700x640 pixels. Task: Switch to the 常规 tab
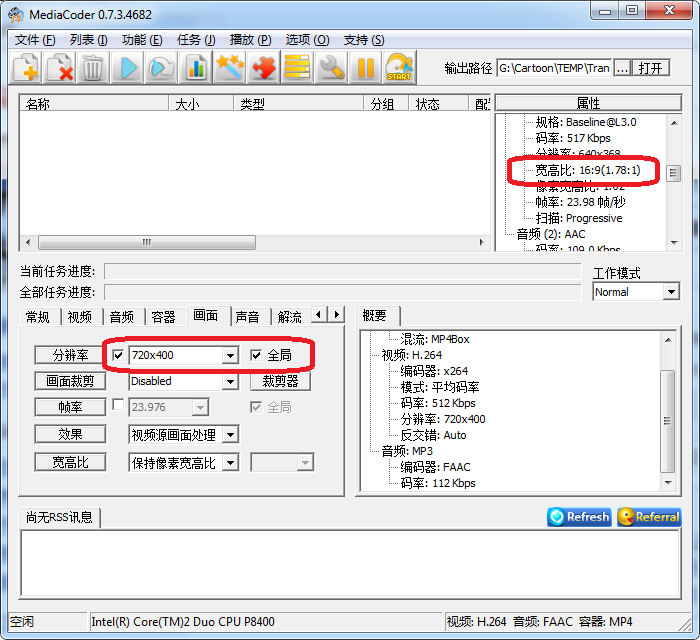[x=38, y=317]
